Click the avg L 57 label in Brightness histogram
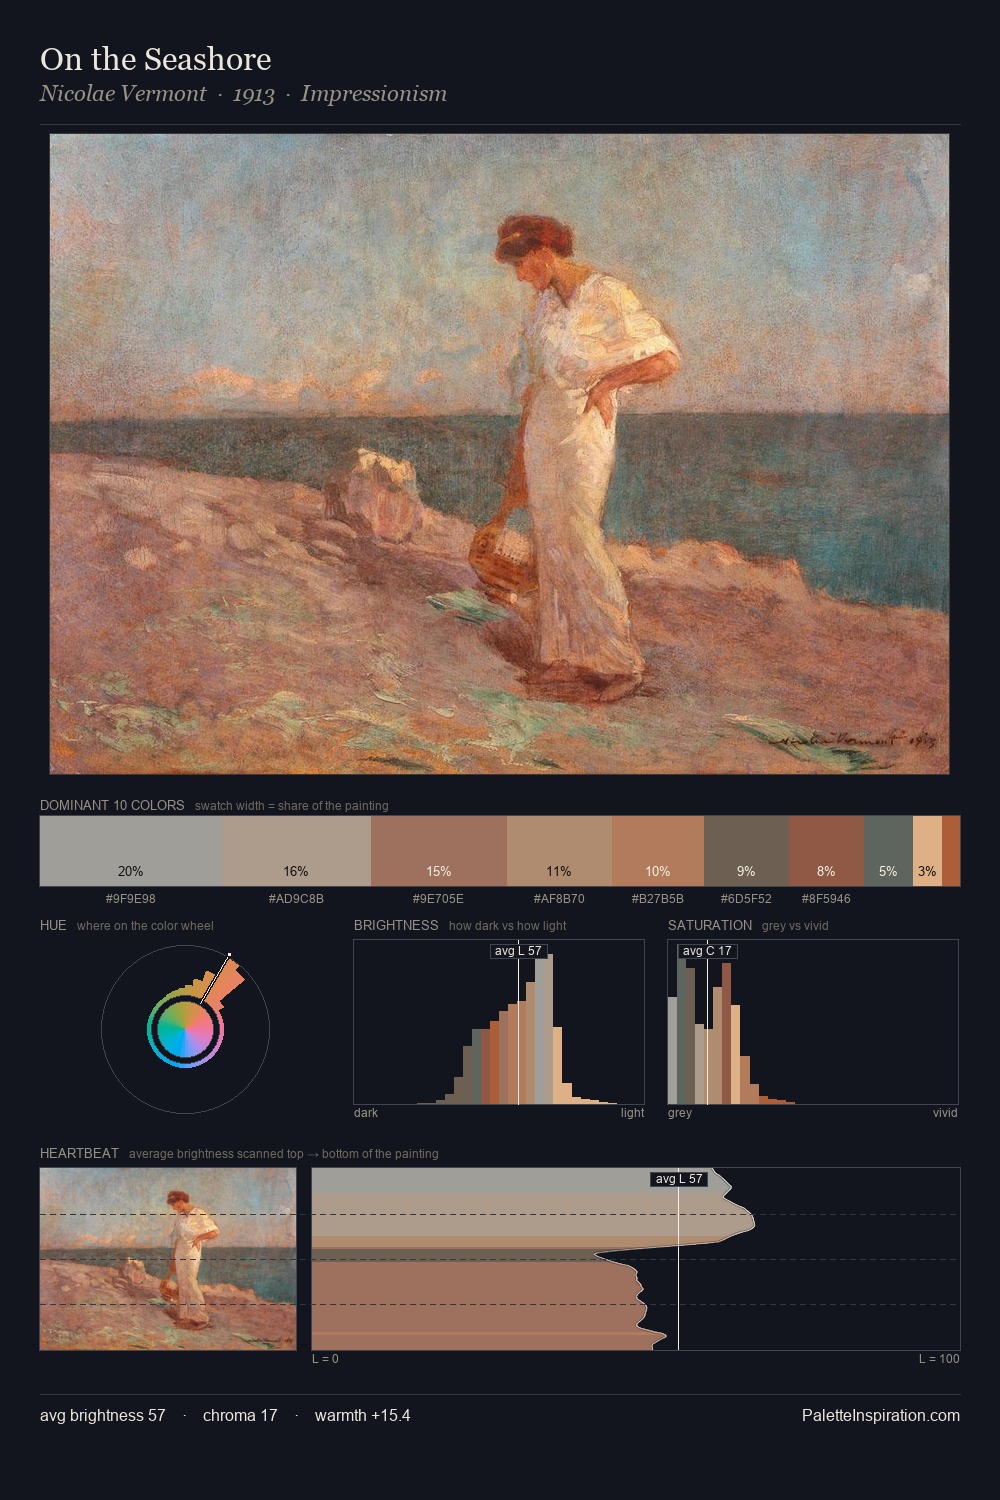1000x1500 pixels. [x=519, y=951]
